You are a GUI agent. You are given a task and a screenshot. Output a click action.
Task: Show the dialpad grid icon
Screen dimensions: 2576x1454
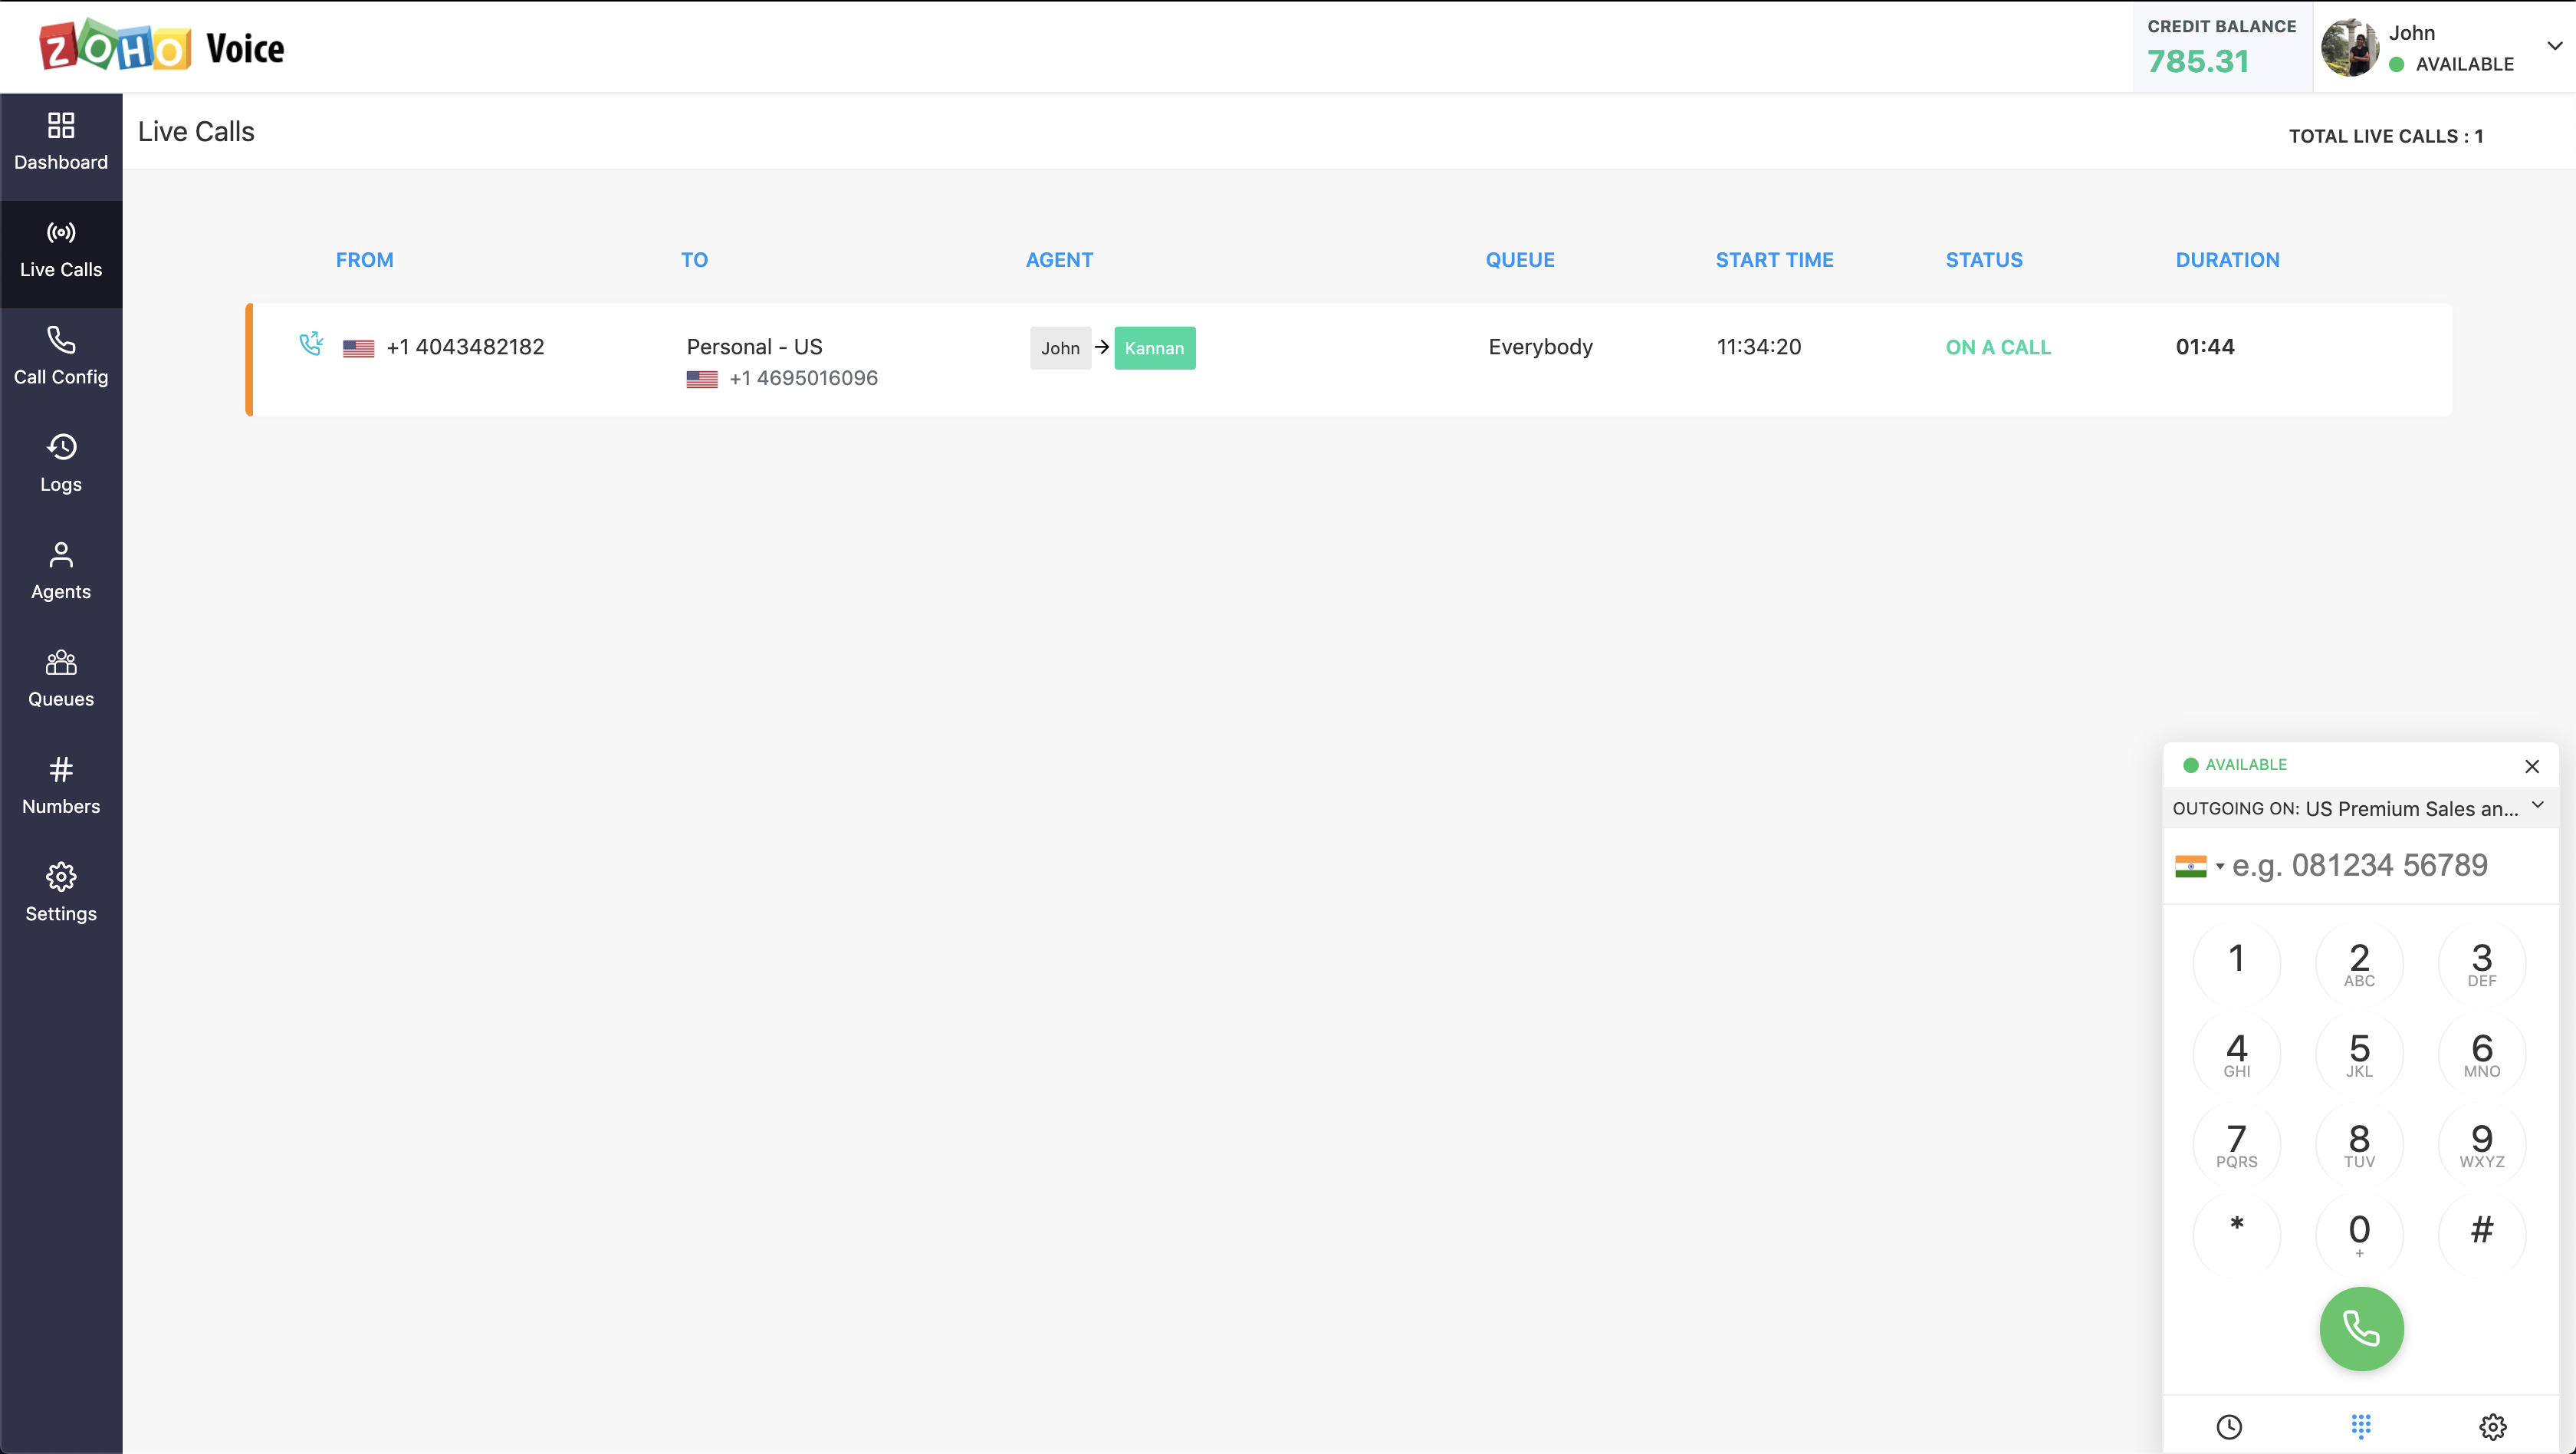[x=2360, y=1426]
